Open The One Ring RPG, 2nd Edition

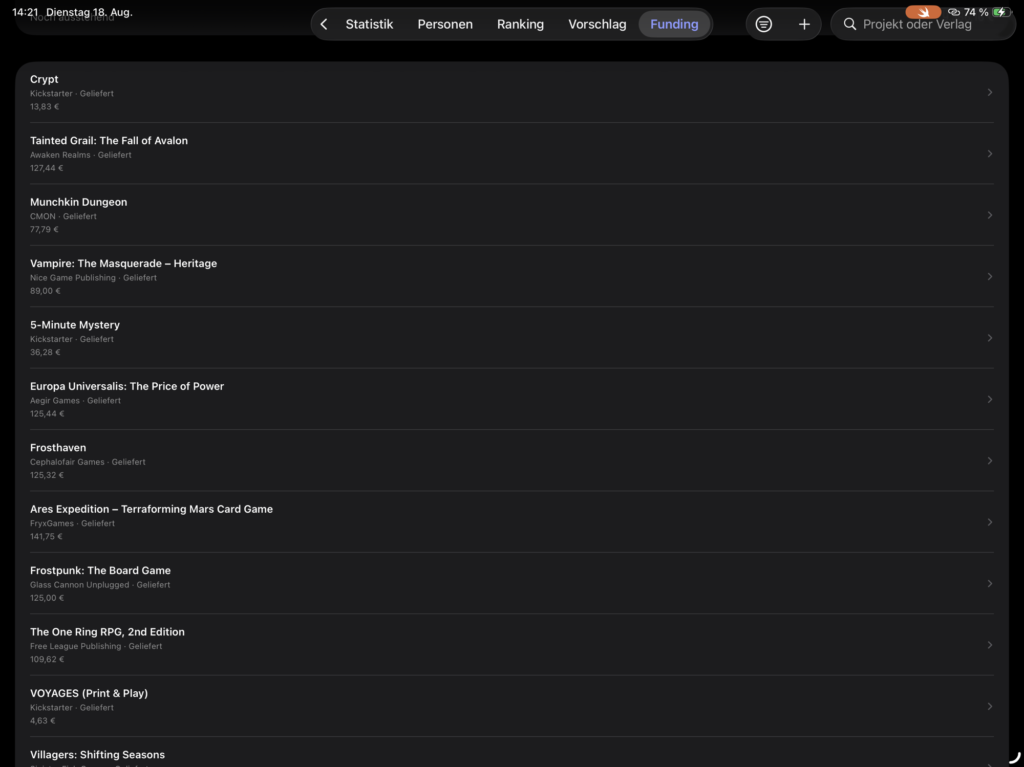(x=107, y=632)
